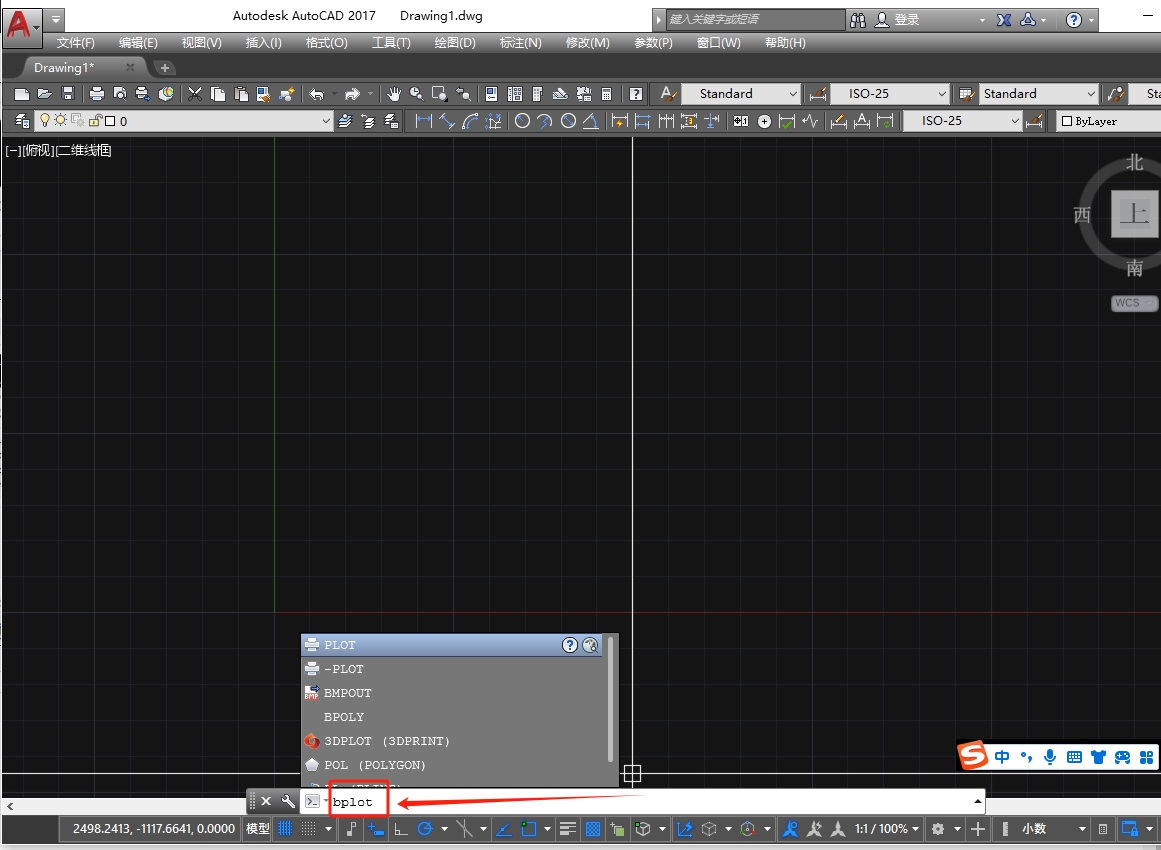Activate the Pan hand tool
This screenshot has width=1161, height=850.
coord(394,94)
